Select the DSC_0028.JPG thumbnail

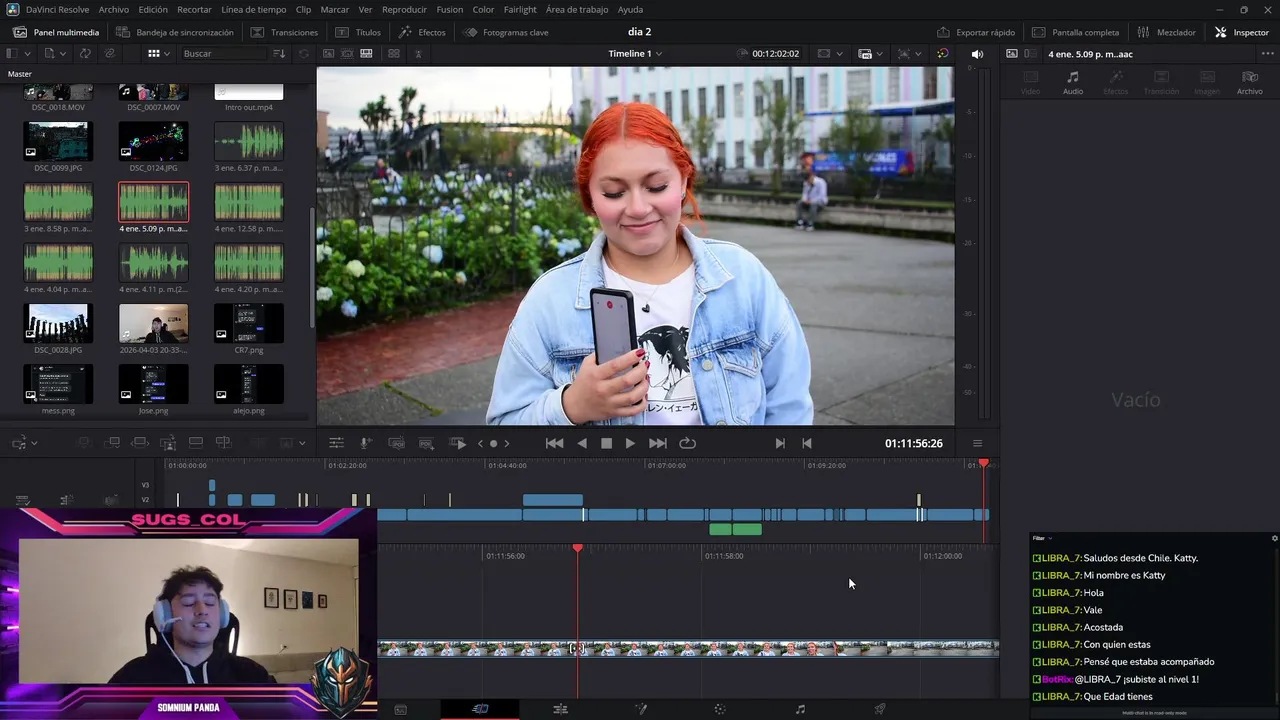58,324
